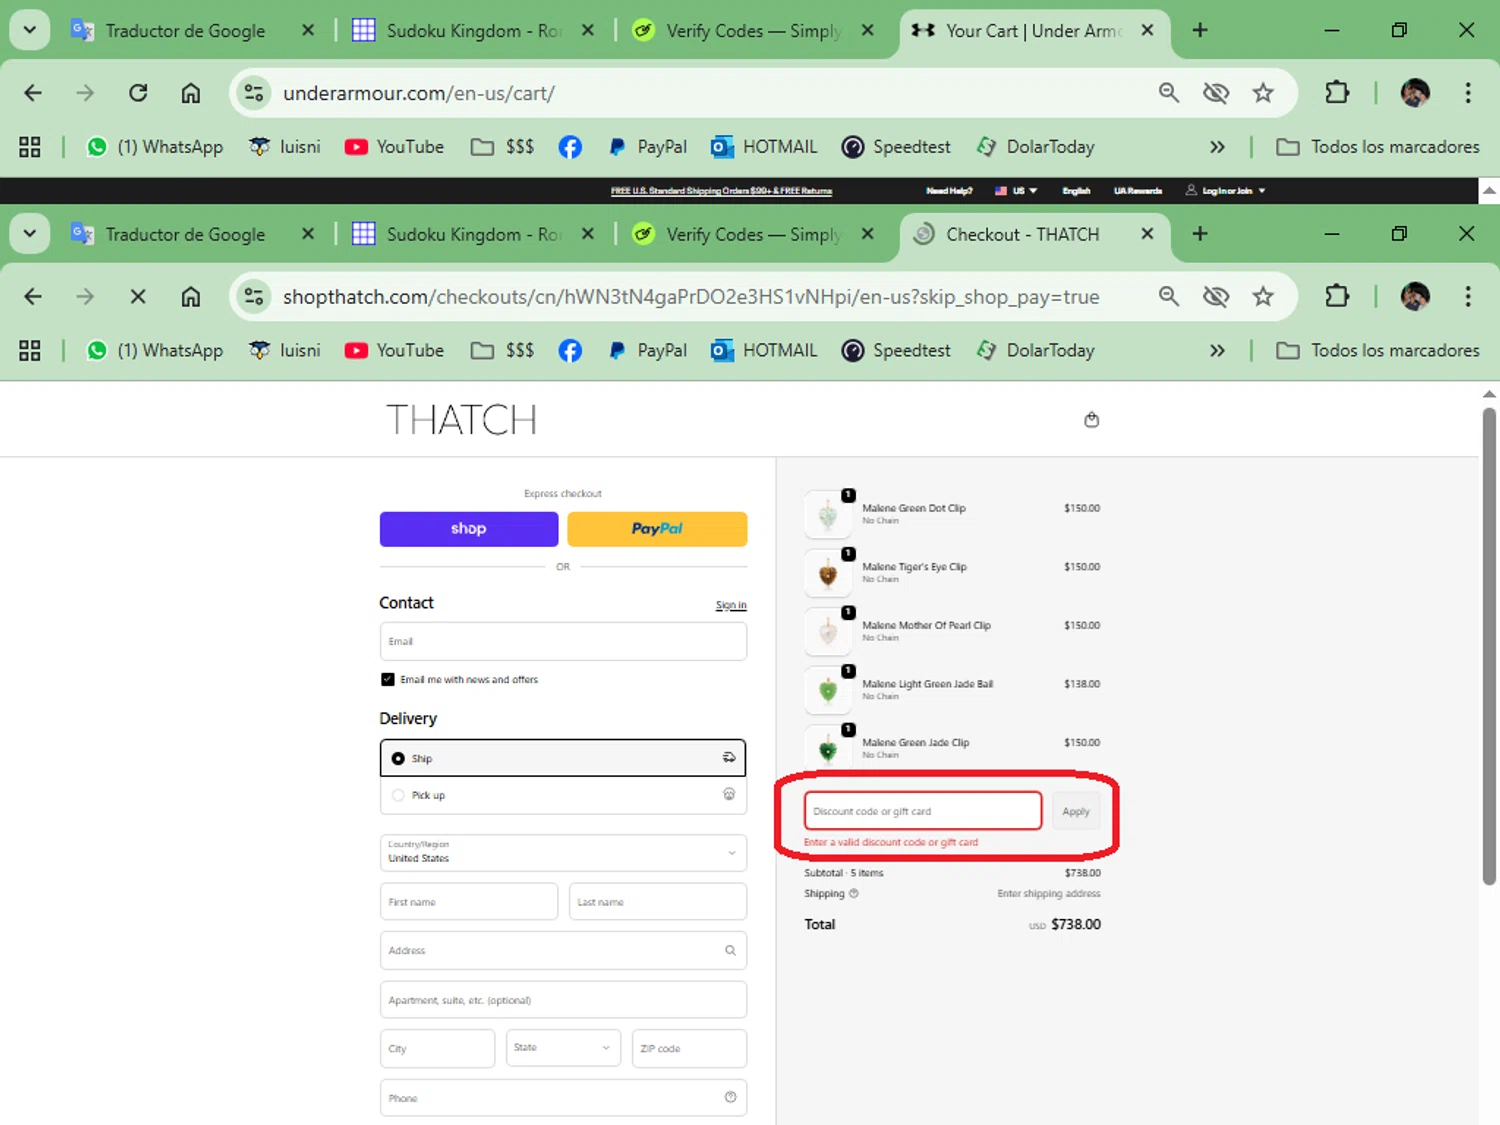Click phone field help icon
Screen dimensions: 1500x1125
[730, 1098]
